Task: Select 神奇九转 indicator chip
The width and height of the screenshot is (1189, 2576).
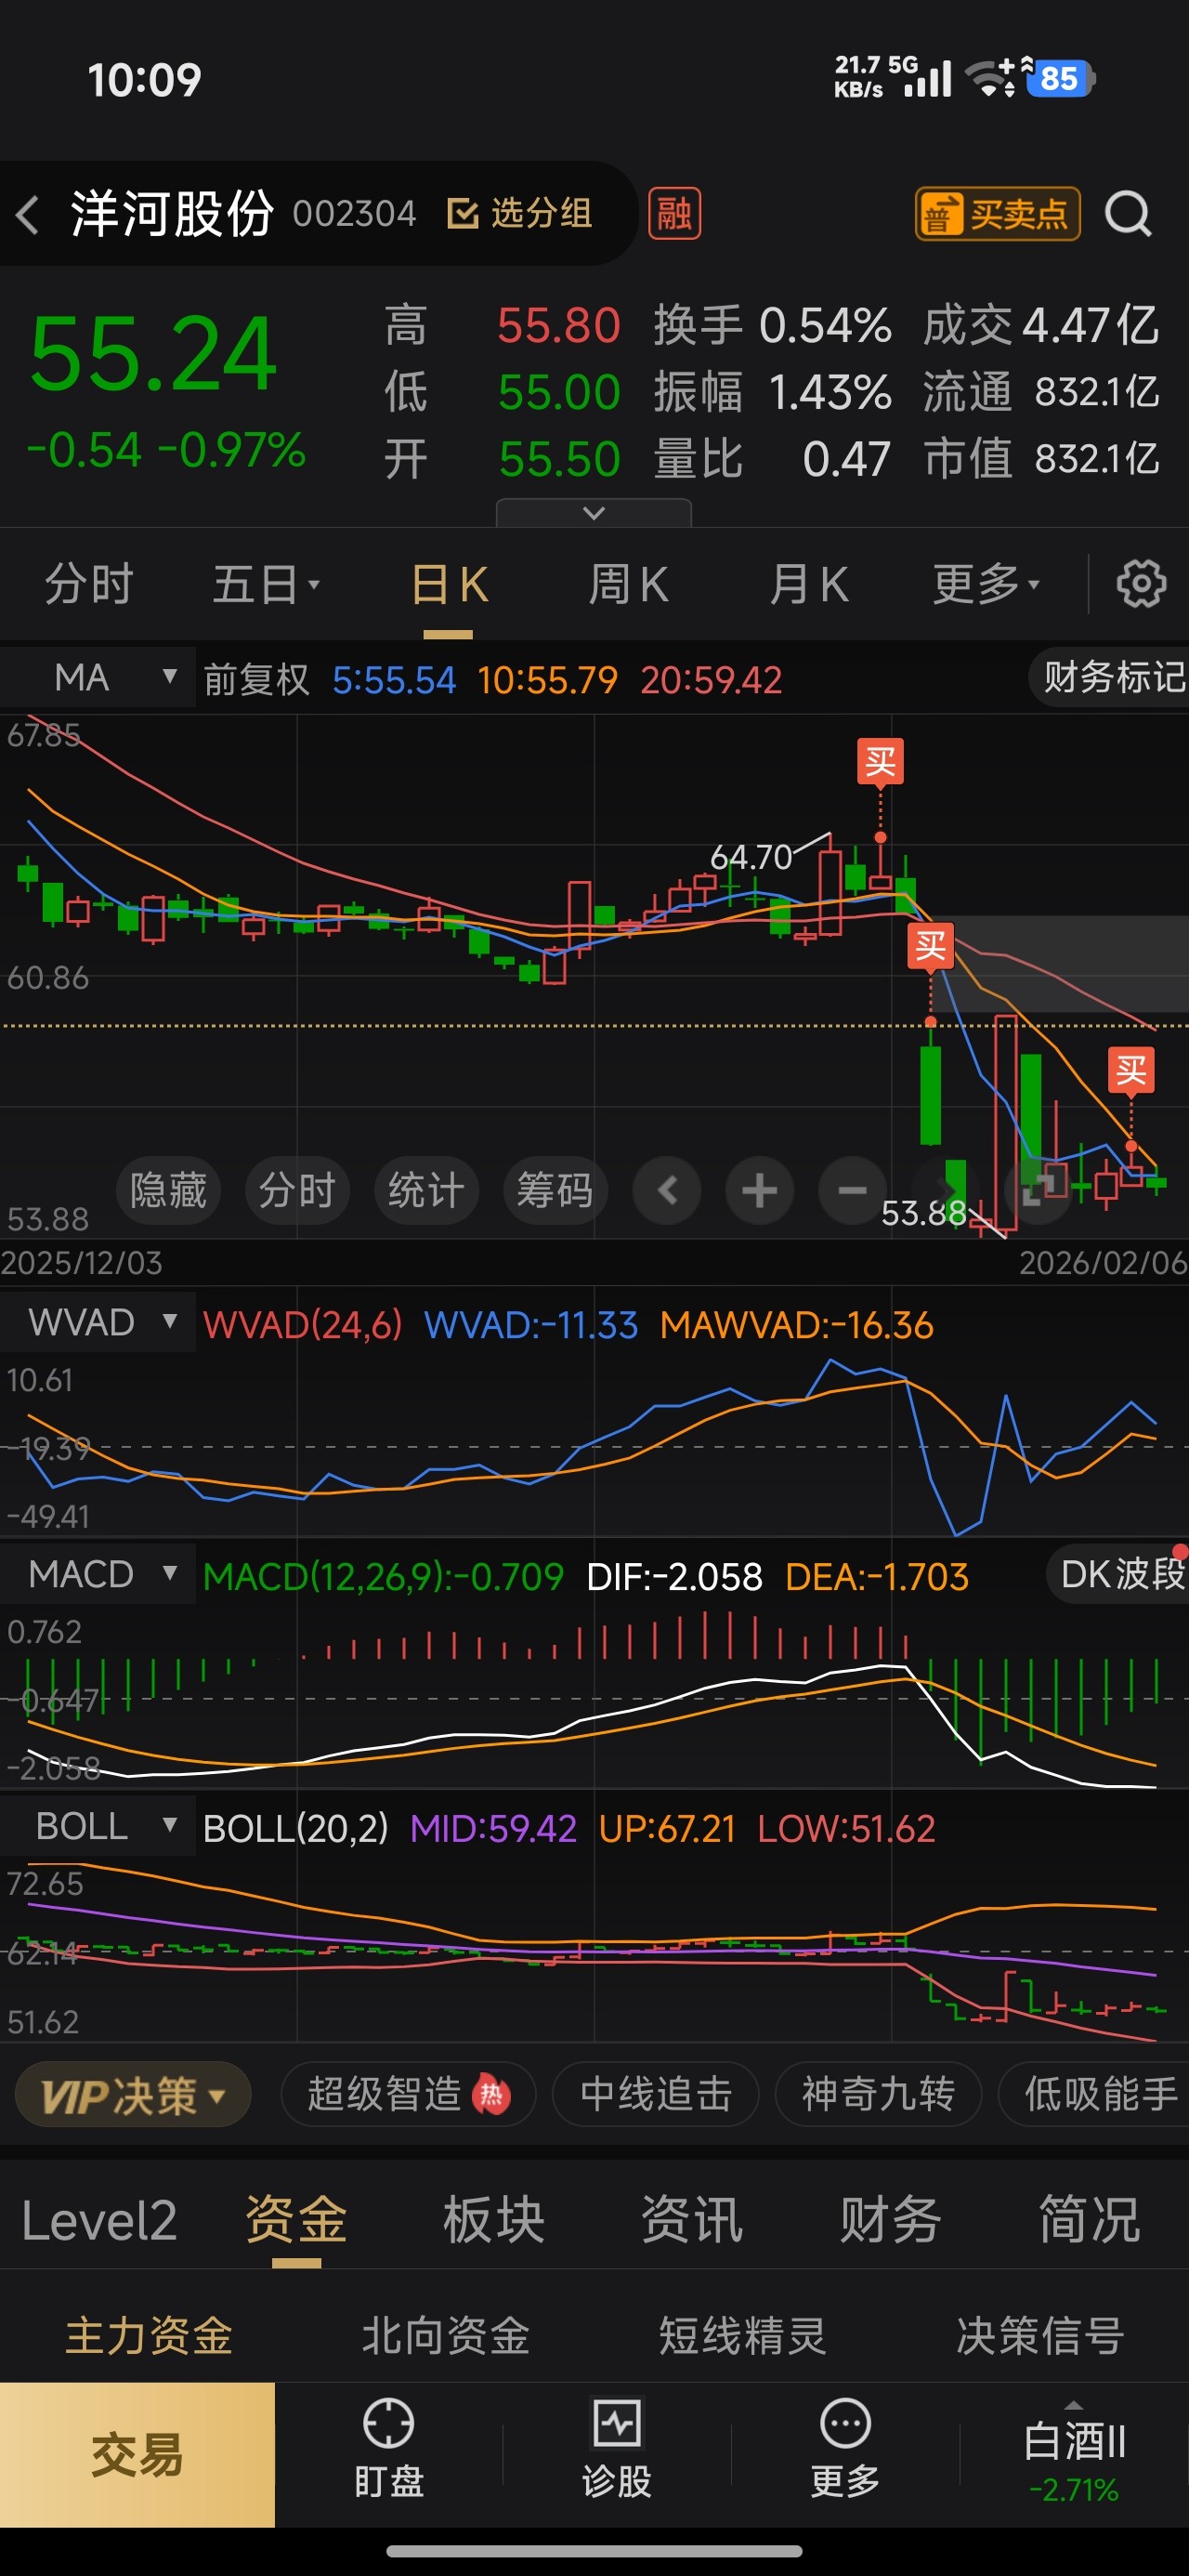Action: (878, 2094)
